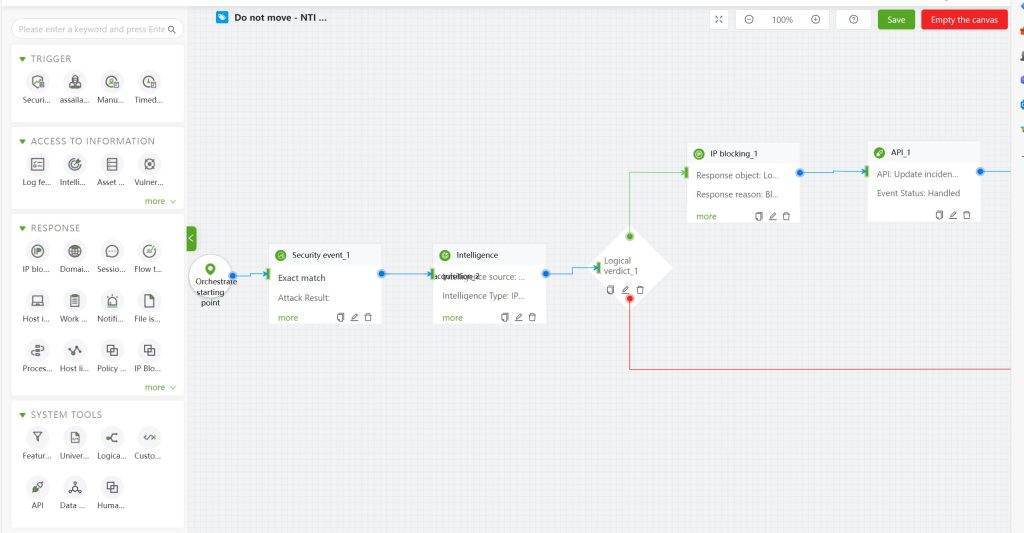Select the Custom code system tool
Image resolution: width=1024 pixels, height=533 pixels.
(x=150, y=437)
